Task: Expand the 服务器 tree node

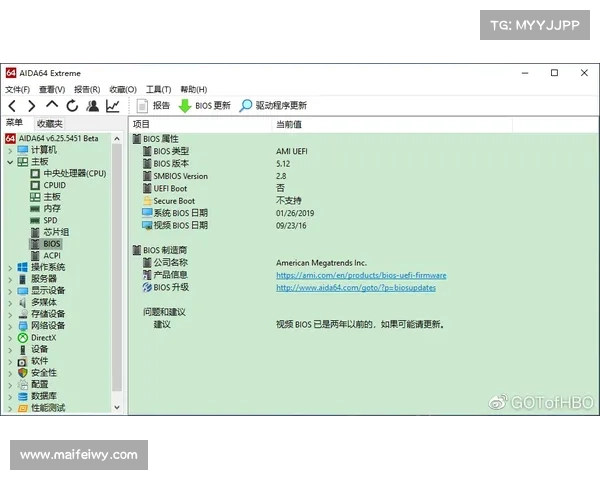Action: [10, 279]
